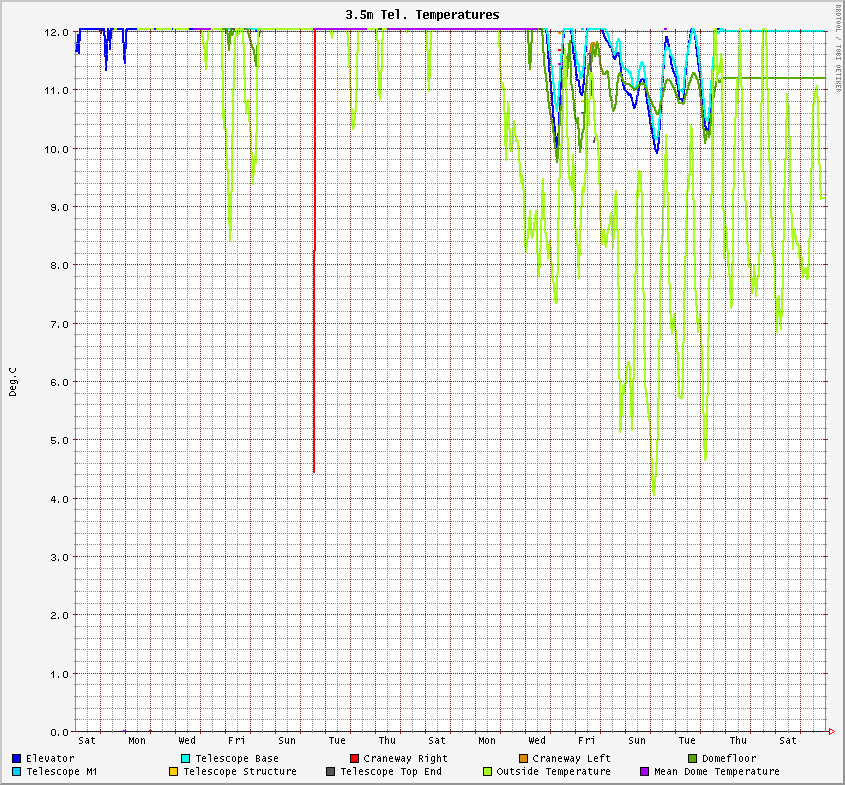Image resolution: width=845 pixels, height=785 pixels.
Task: Click the purple Mean Dome Temperature swatch
Action: pyautogui.click(x=645, y=772)
